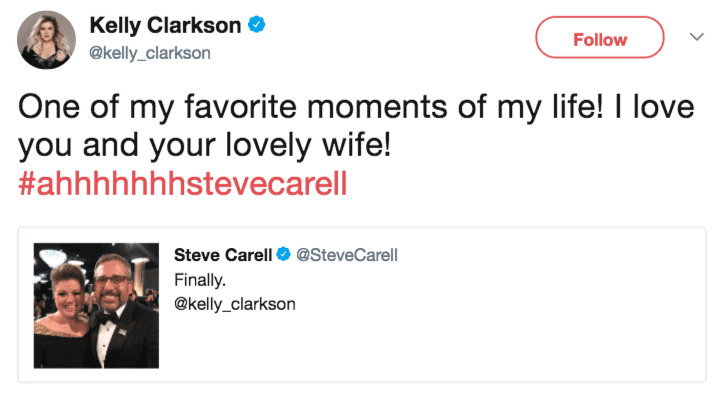
Task: Click the blue verified badge beside Kelly Clarkson
Action: (x=256, y=24)
